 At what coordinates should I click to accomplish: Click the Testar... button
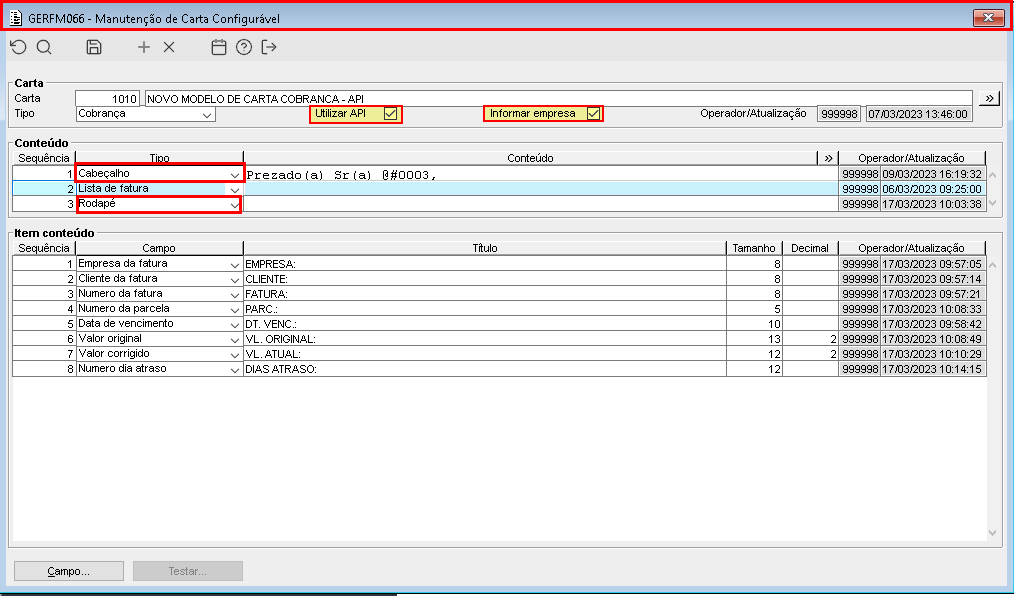pos(188,571)
